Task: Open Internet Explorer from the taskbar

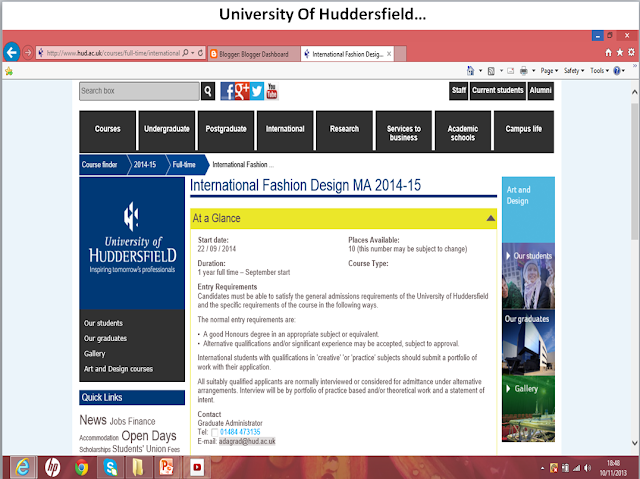Action: click(x=22, y=467)
